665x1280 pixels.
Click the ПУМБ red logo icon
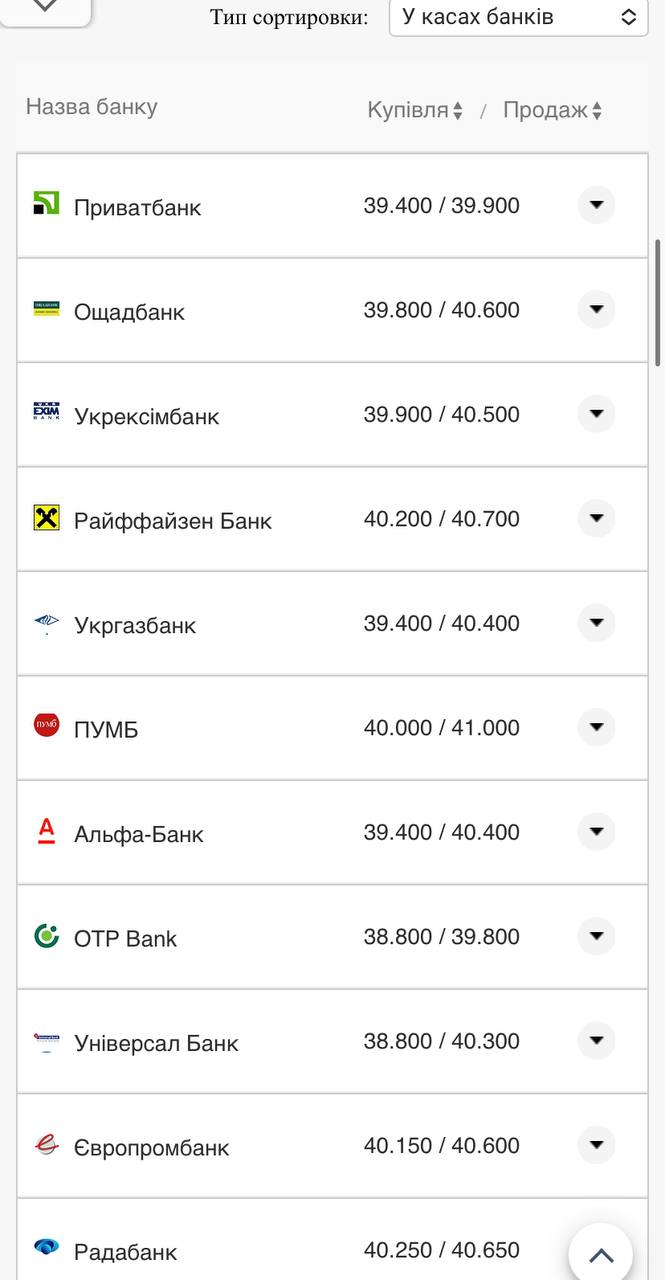tap(46, 725)
